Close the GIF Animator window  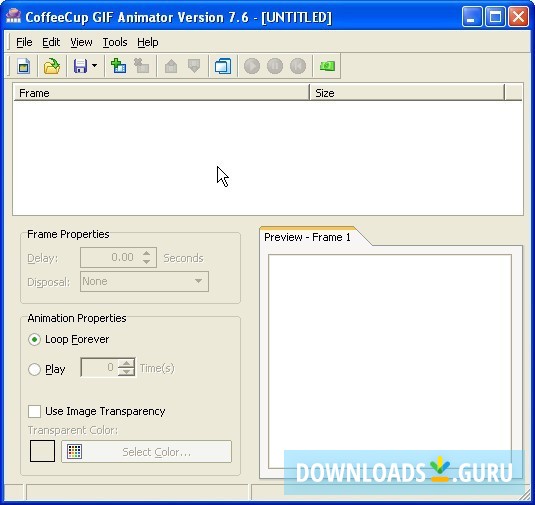[x=518, y=16]
